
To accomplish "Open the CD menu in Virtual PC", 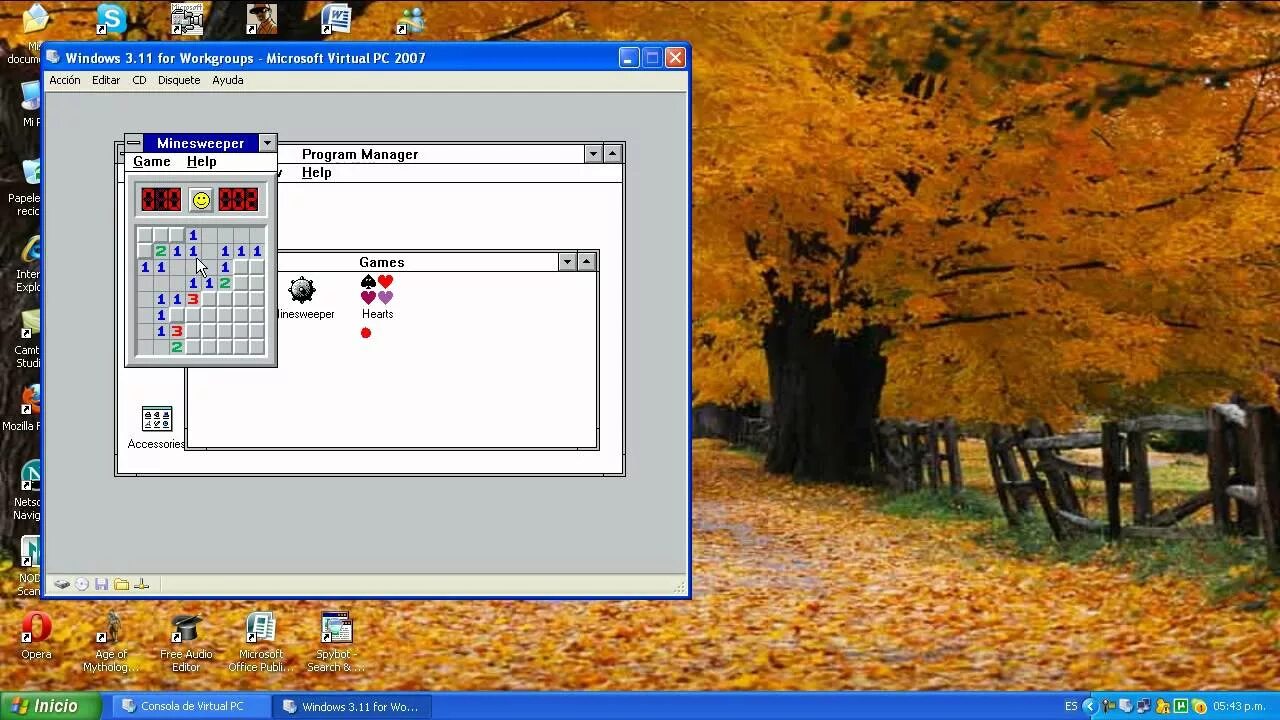I will tap(139, 80).
